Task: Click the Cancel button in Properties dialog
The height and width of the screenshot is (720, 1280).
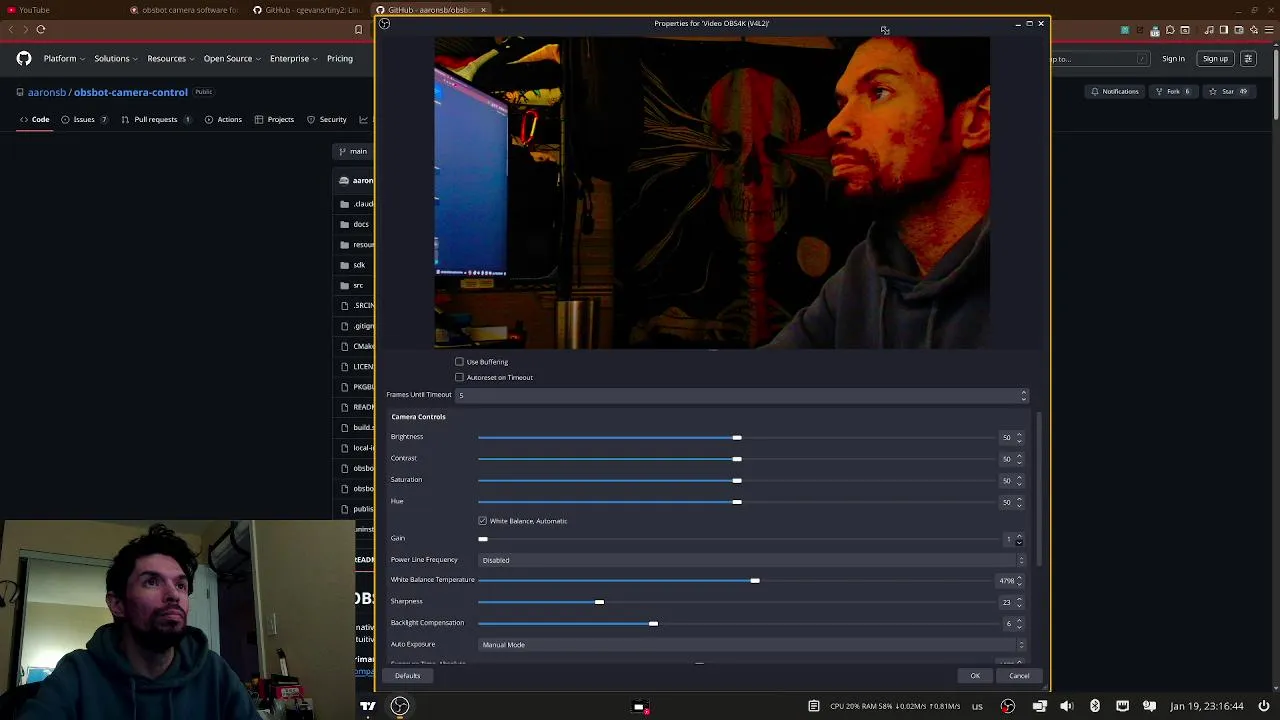Action: [1019, 676]
